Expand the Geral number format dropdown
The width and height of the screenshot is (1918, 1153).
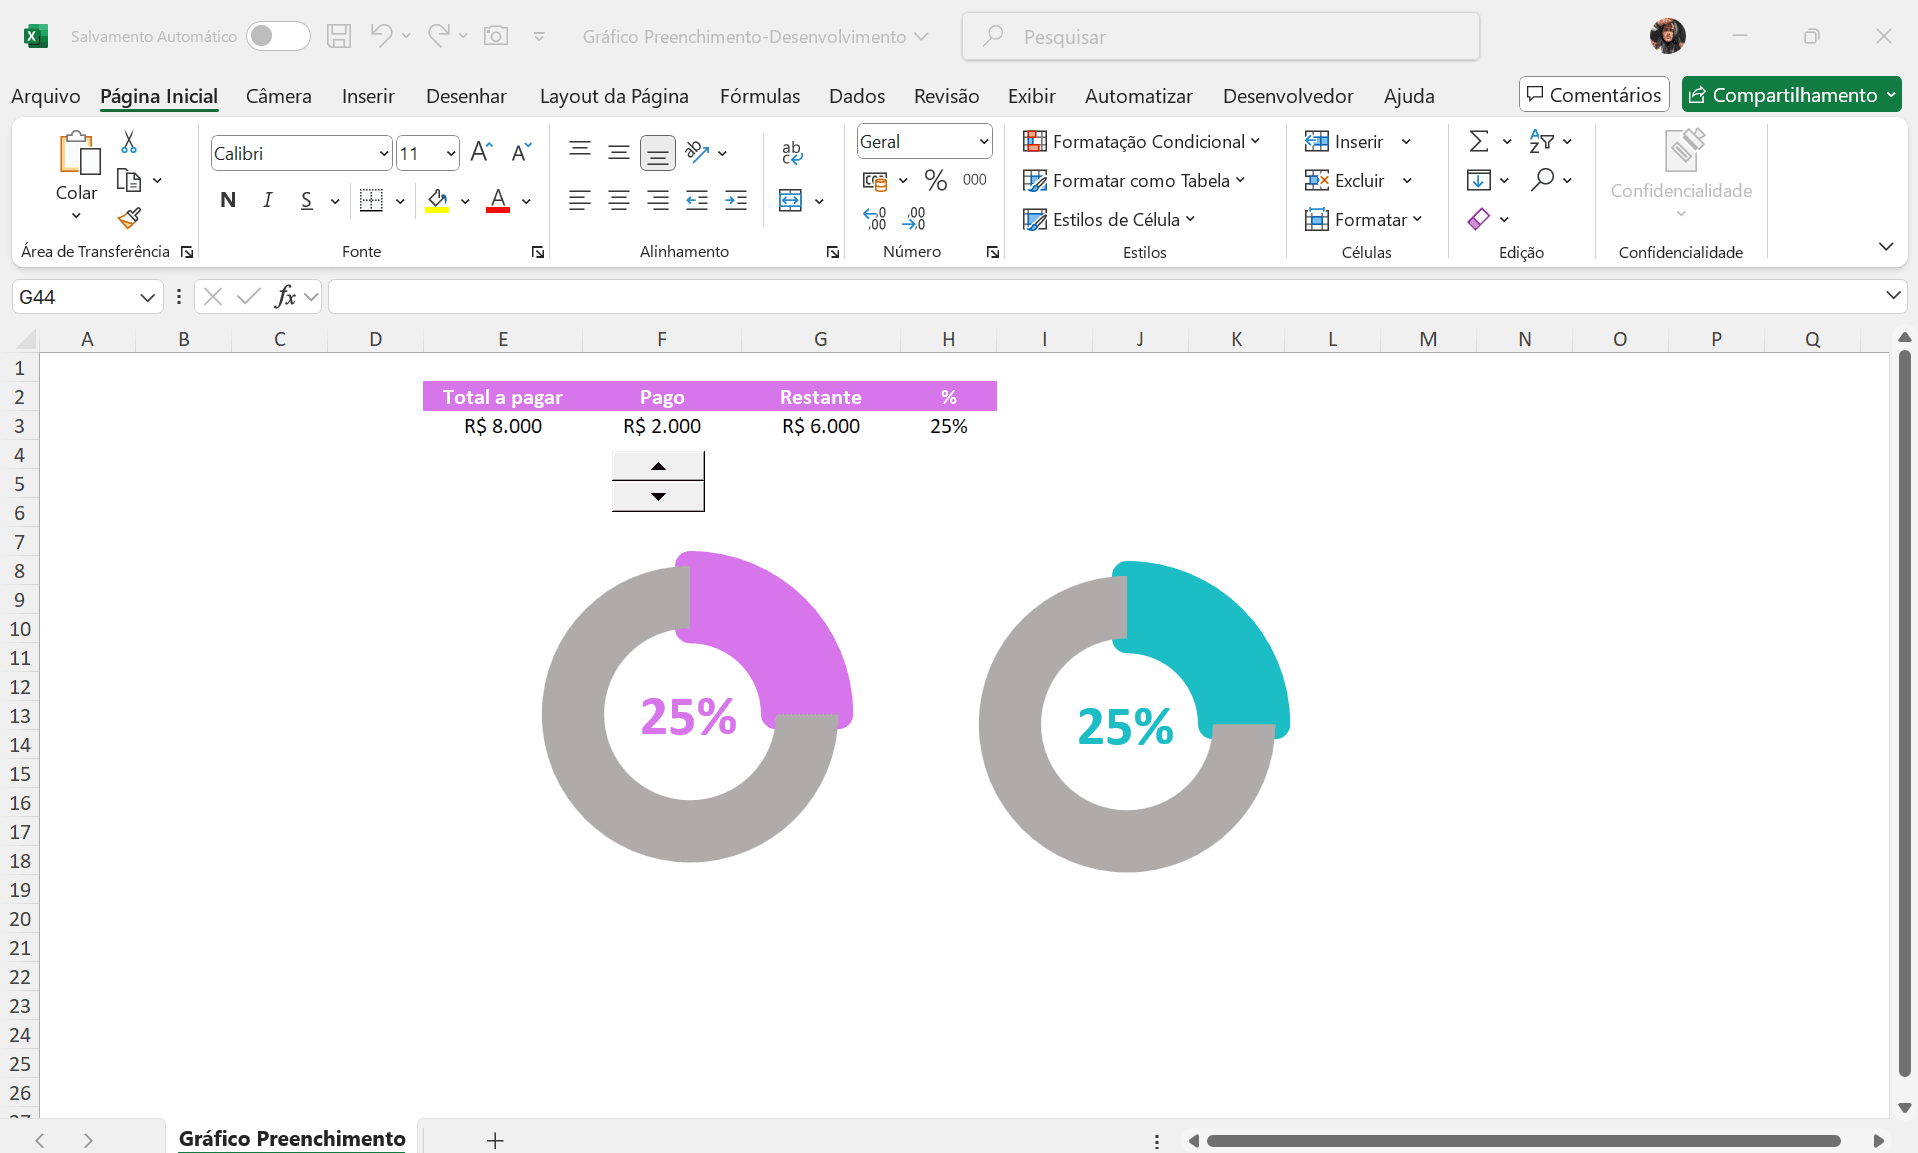click(983, 142)
